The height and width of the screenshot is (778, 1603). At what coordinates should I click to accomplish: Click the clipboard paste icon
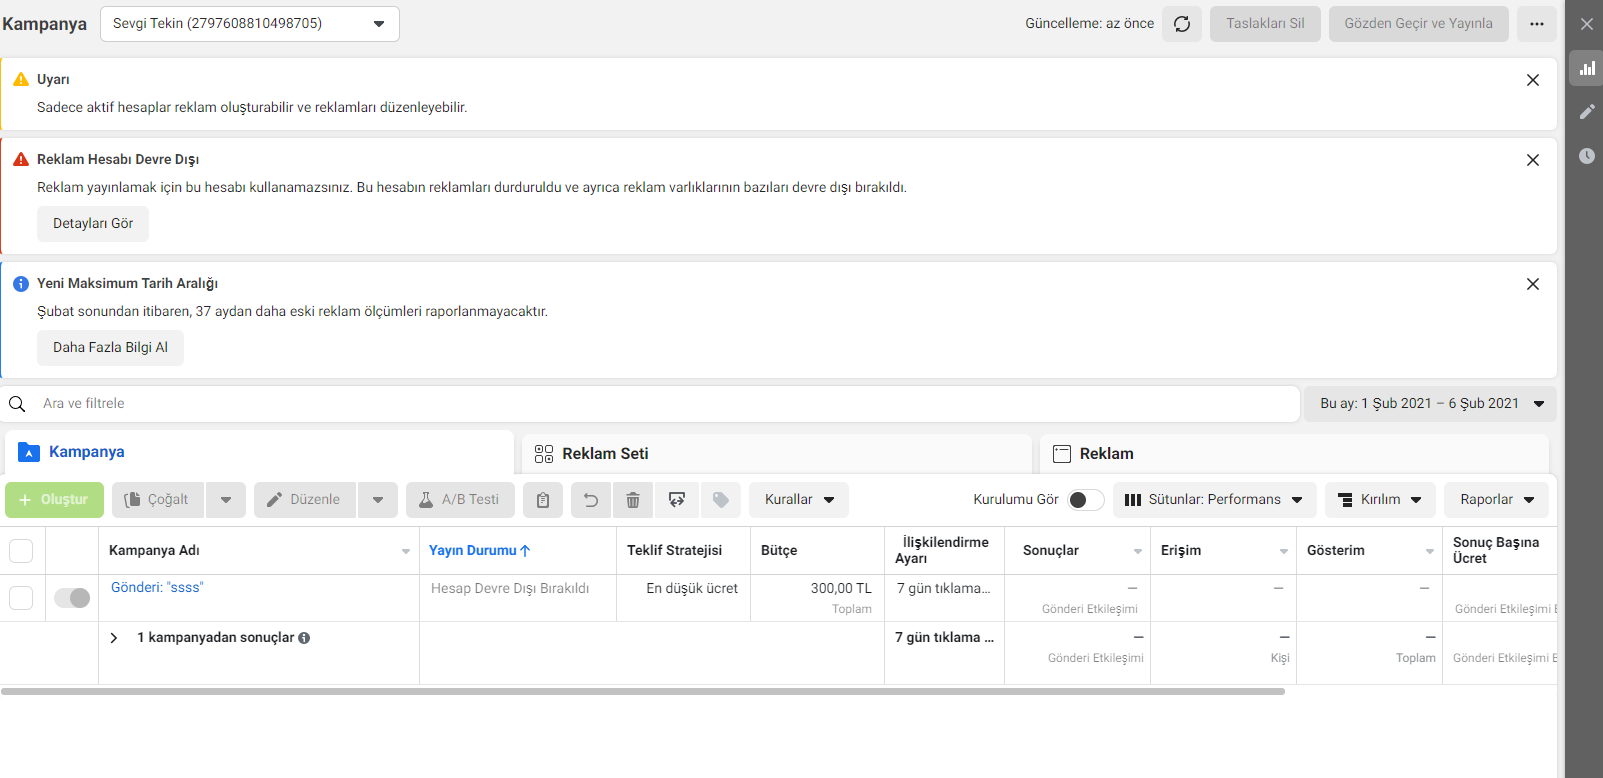coord(543,500)
